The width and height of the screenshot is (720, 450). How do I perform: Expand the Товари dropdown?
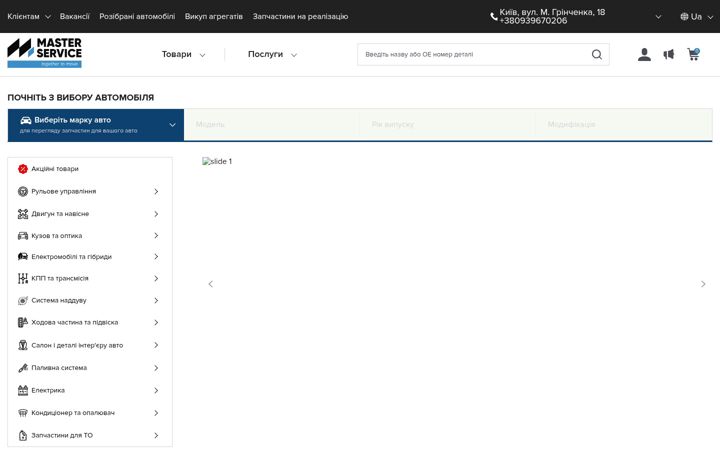coord(183,55)
